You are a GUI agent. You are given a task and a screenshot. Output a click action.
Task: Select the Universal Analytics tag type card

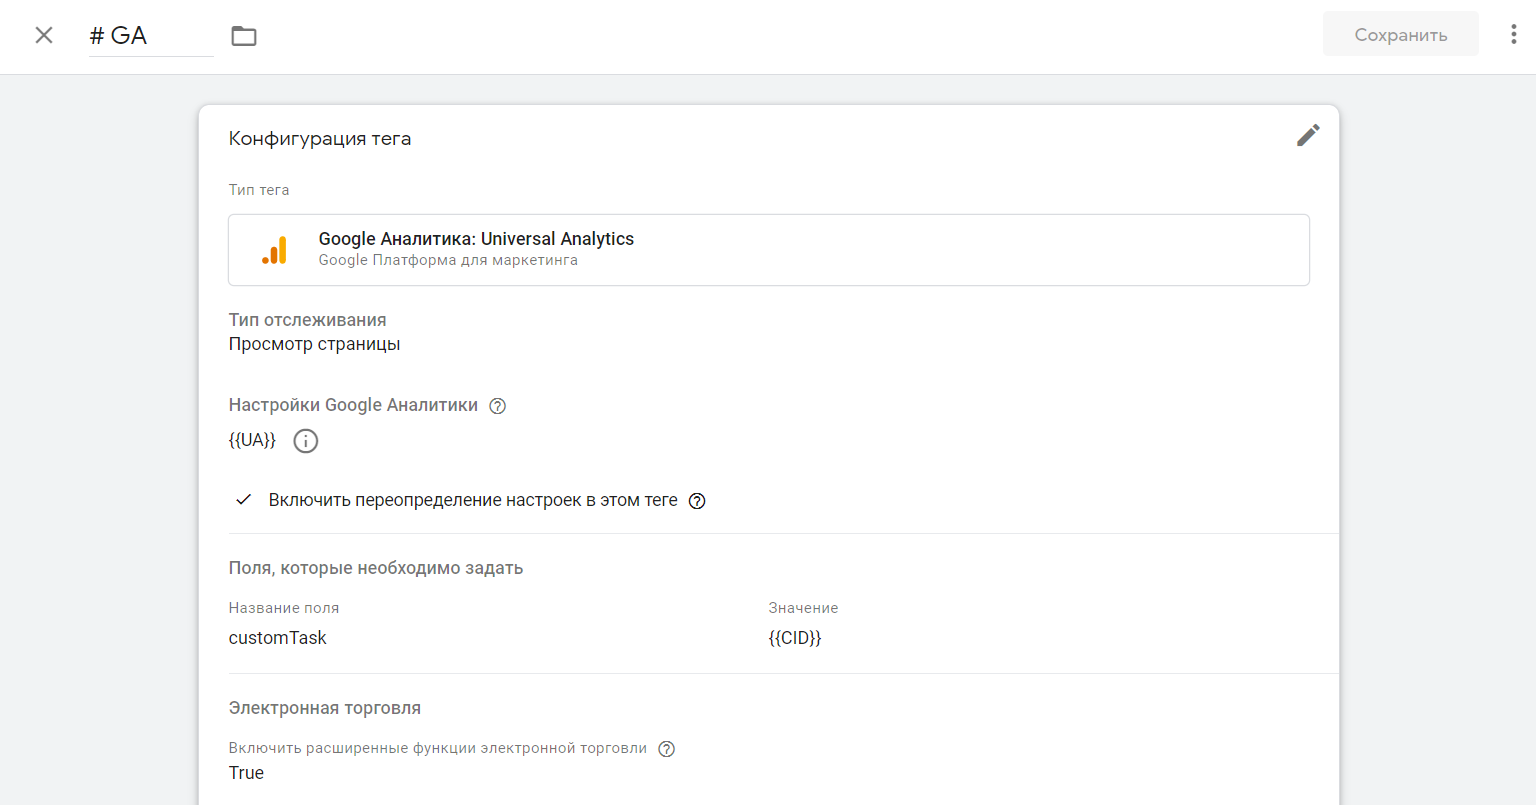click(x=768, y=250)
